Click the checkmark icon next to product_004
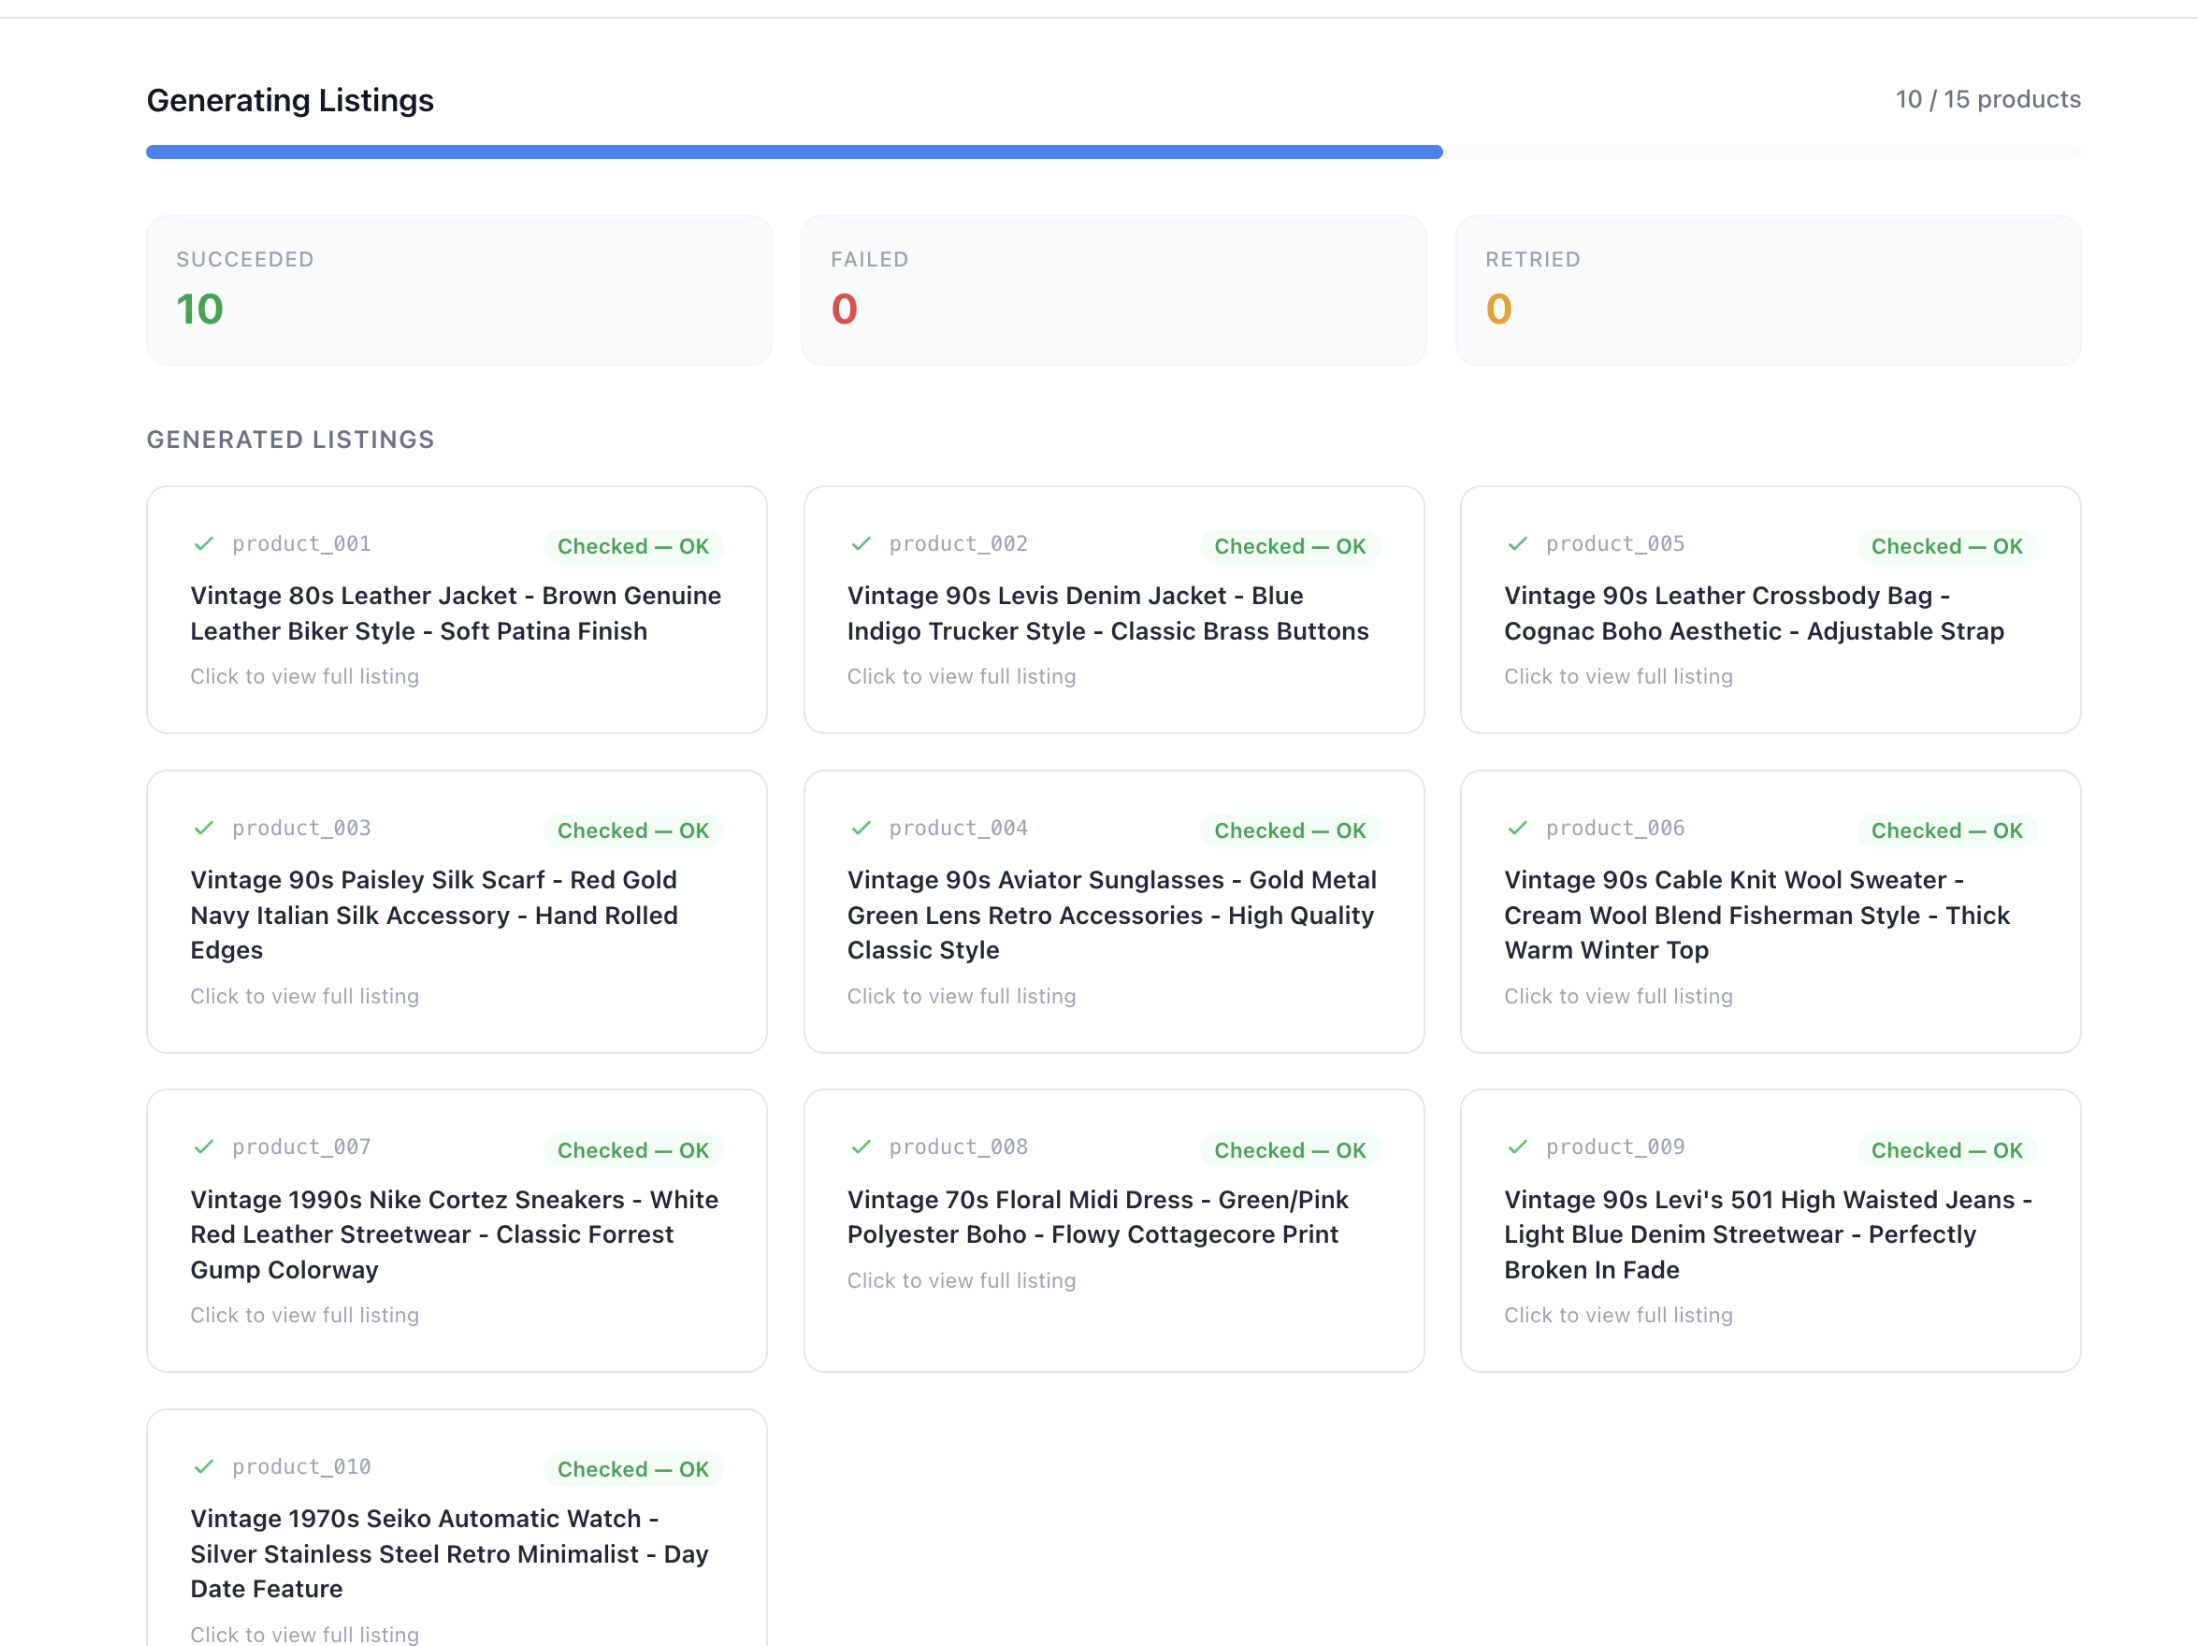Viewport: 2198px width, 1646px height. 861,828
